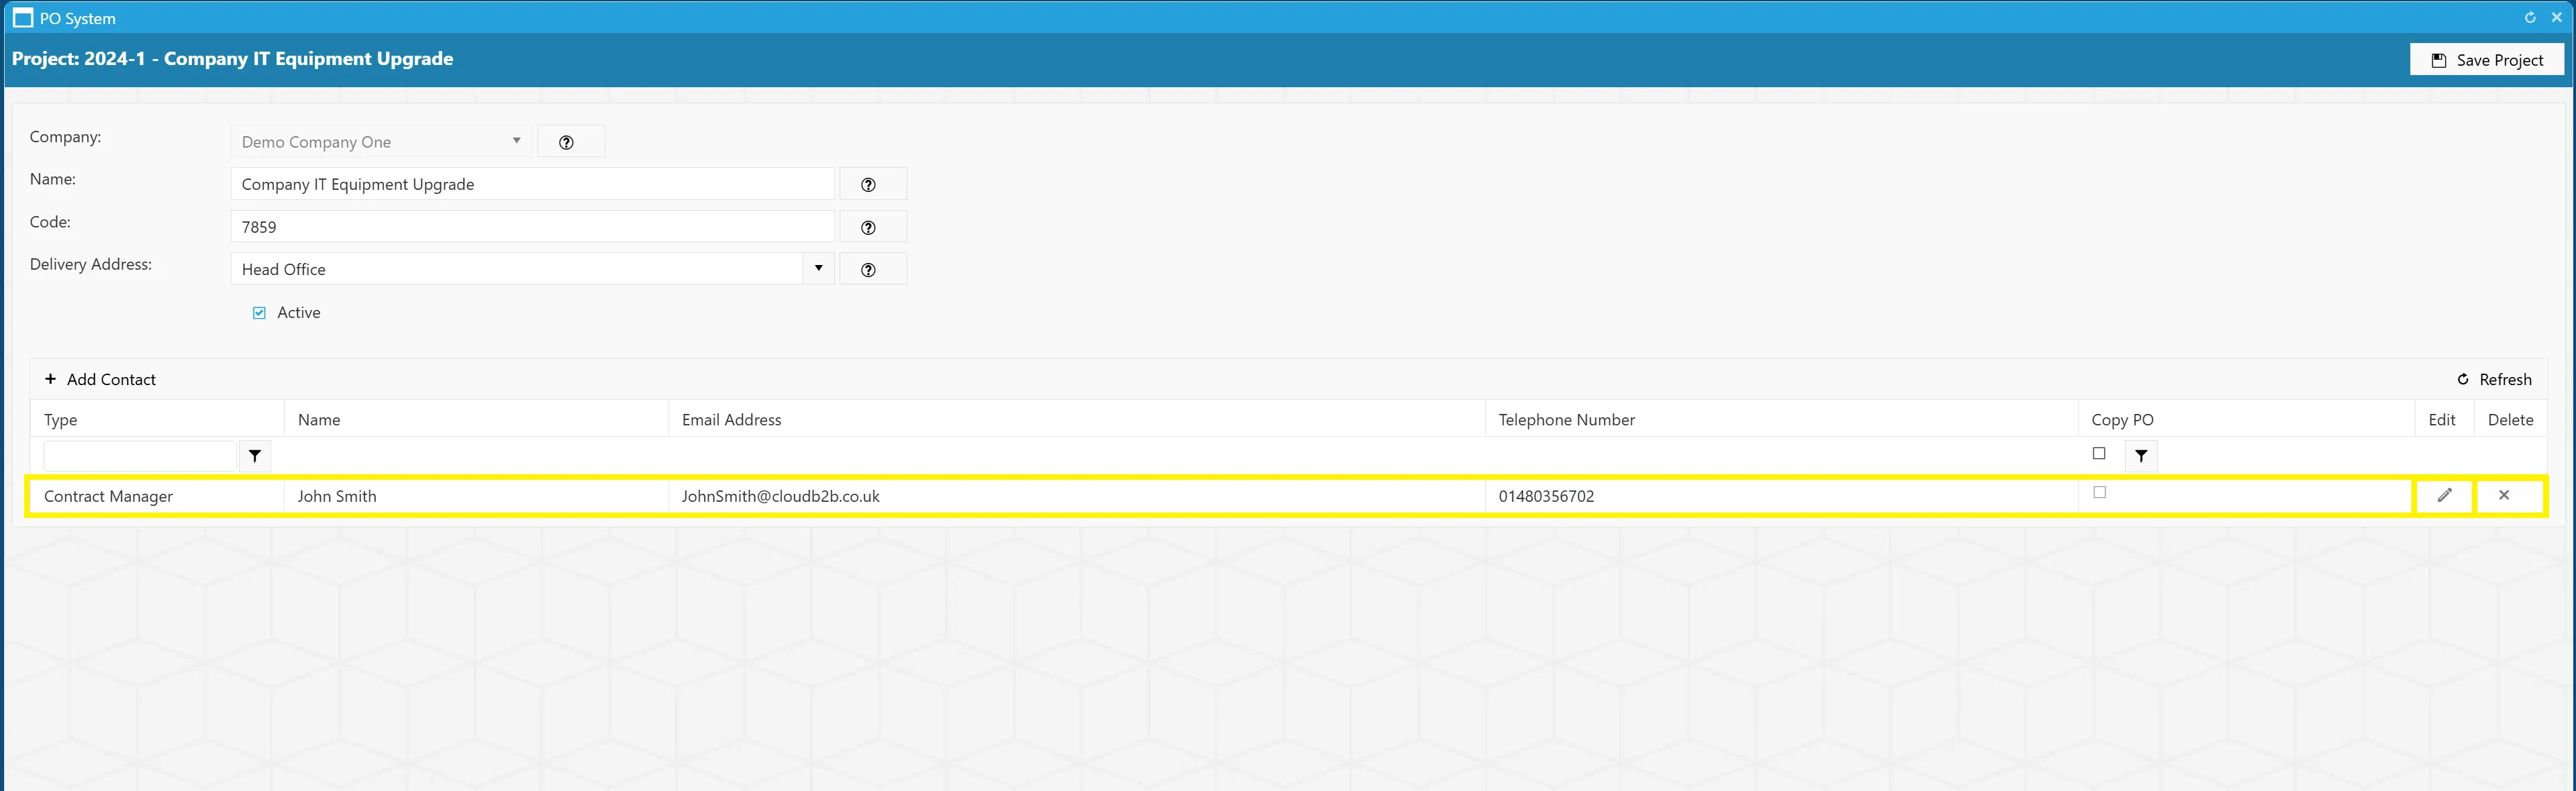Click into the Name field
Viewport: 2576px width, 791px height.
pos(532,185)
